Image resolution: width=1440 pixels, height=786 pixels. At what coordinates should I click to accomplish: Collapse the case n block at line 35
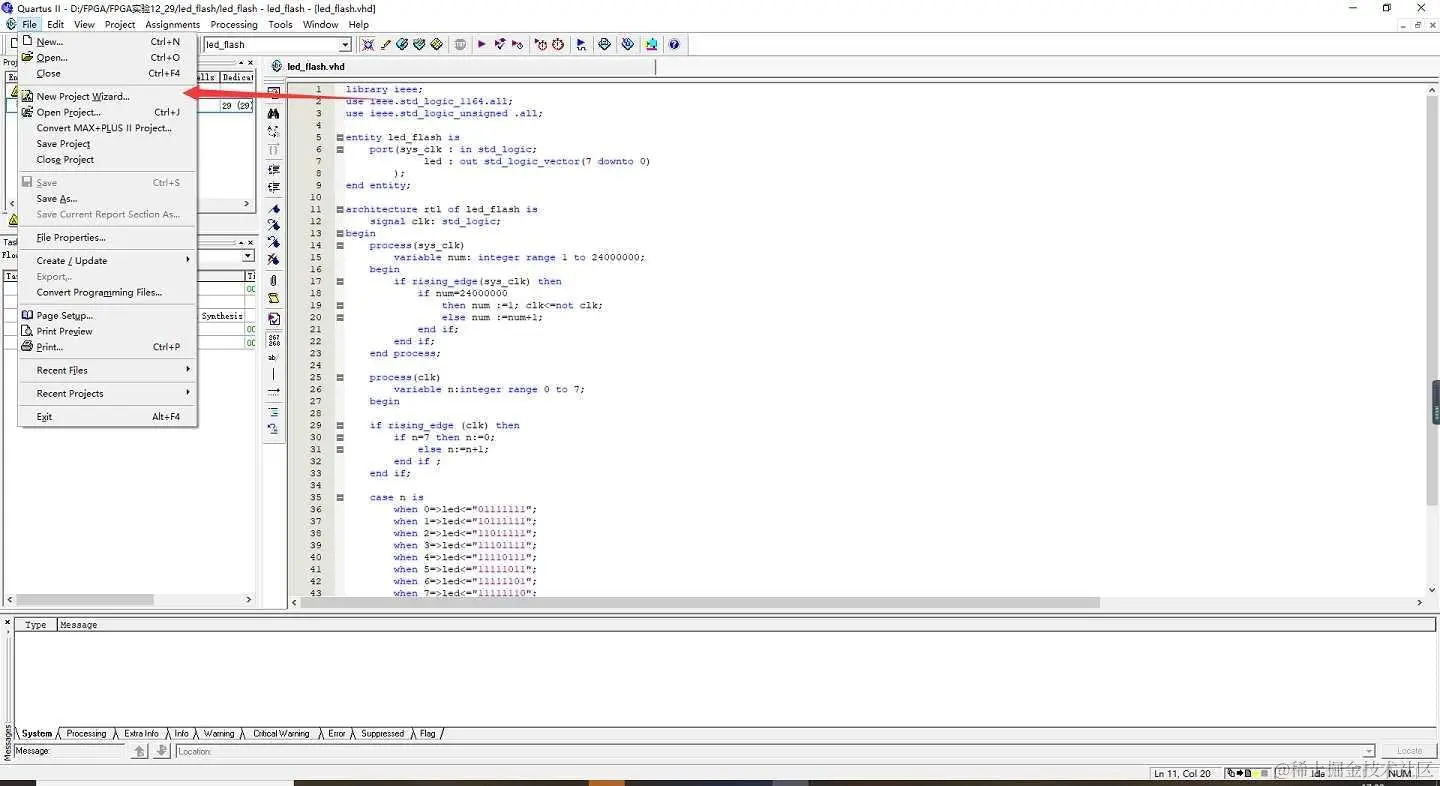pyautogui.click(x=340, y=497)
